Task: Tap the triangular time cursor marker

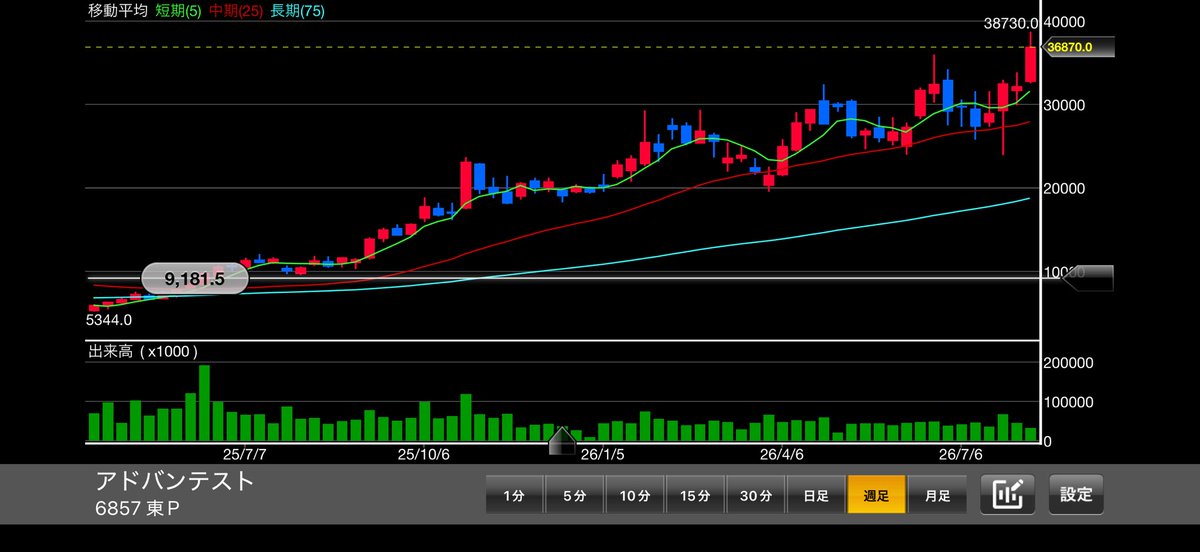Action: point(562,440)
